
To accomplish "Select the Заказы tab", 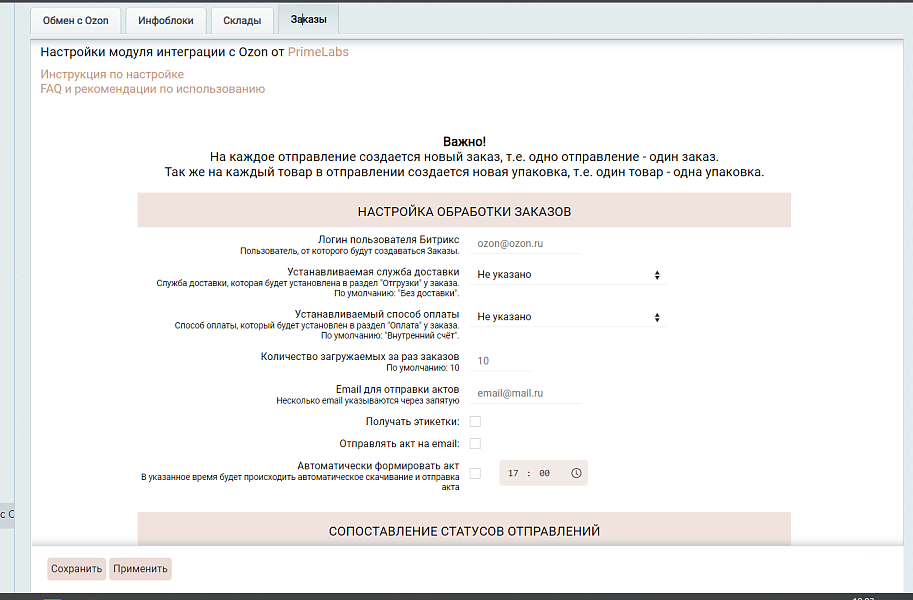I will click(x=308, y=19).
